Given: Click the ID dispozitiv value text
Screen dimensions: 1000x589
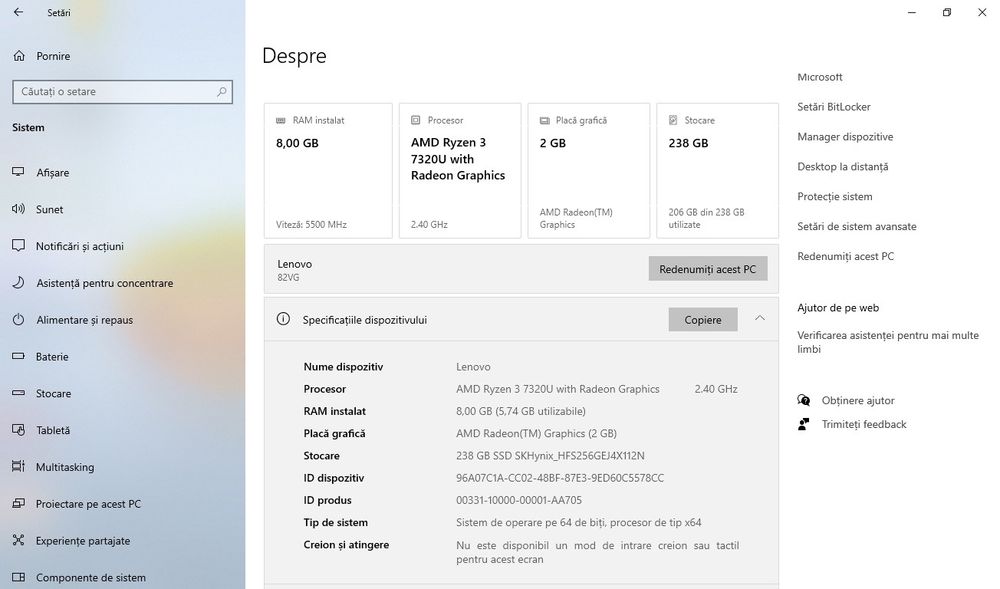Looking at the screenshot, I should click(x=560, y=478).
